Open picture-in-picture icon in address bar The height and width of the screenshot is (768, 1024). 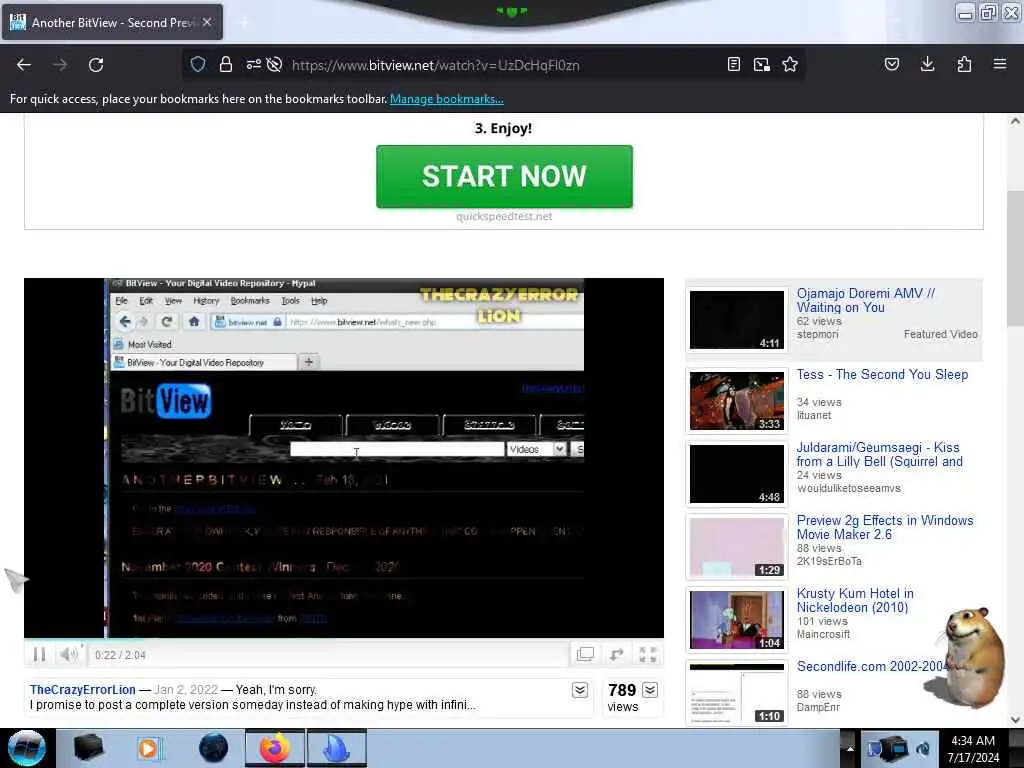[761, 64]
